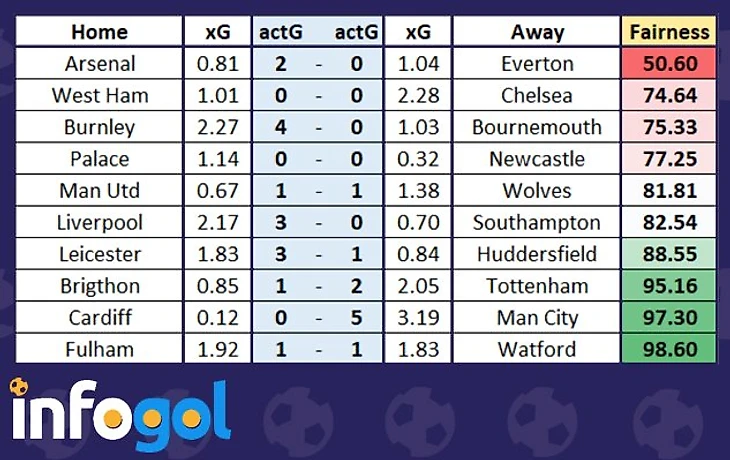730x460 pixels.
Task: Select the Away column header
Action: [537, 32]
